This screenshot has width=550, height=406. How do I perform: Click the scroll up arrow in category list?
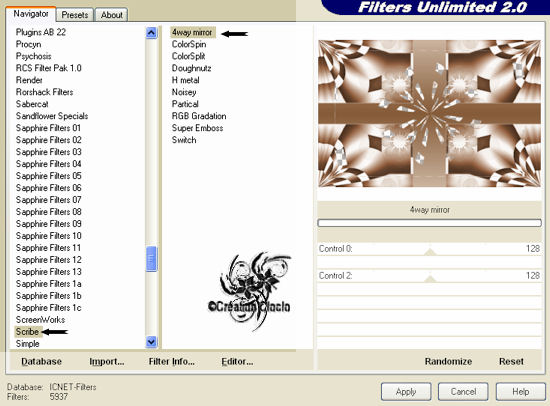[151, 33]
